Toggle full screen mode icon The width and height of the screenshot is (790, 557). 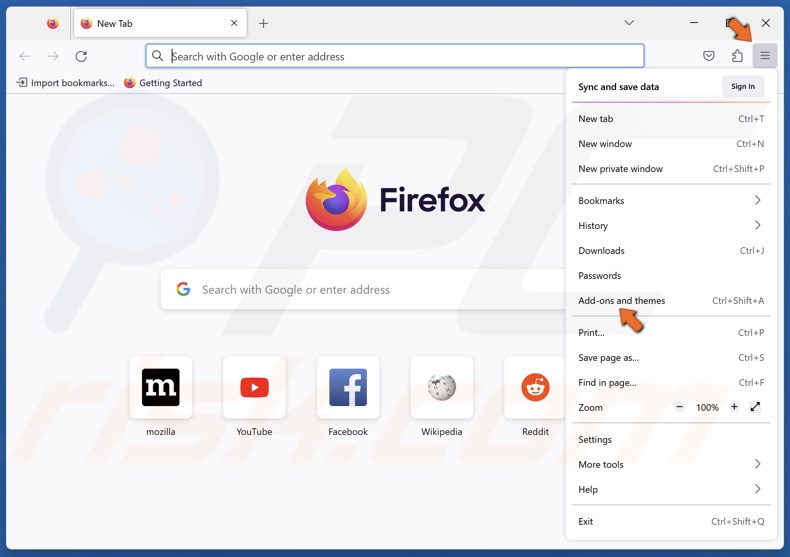coord(755,407)
